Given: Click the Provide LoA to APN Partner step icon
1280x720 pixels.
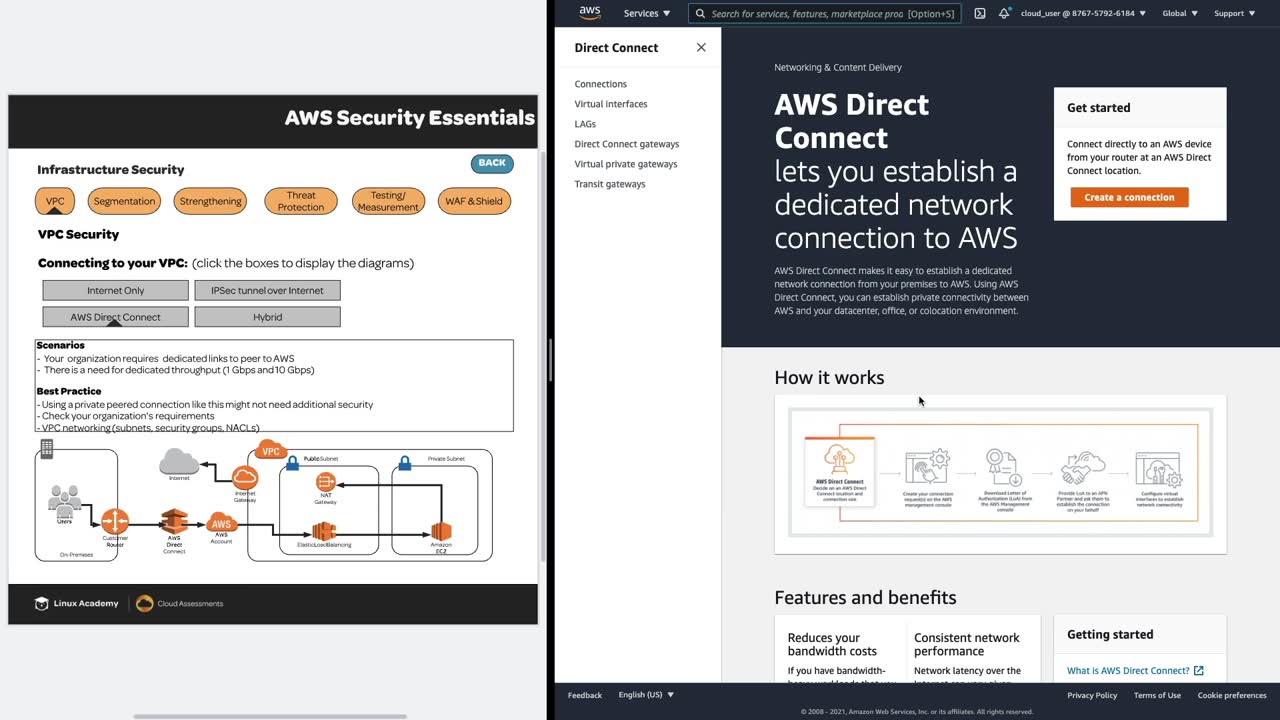Looking at the screenshot, I should coord(1083,468).
